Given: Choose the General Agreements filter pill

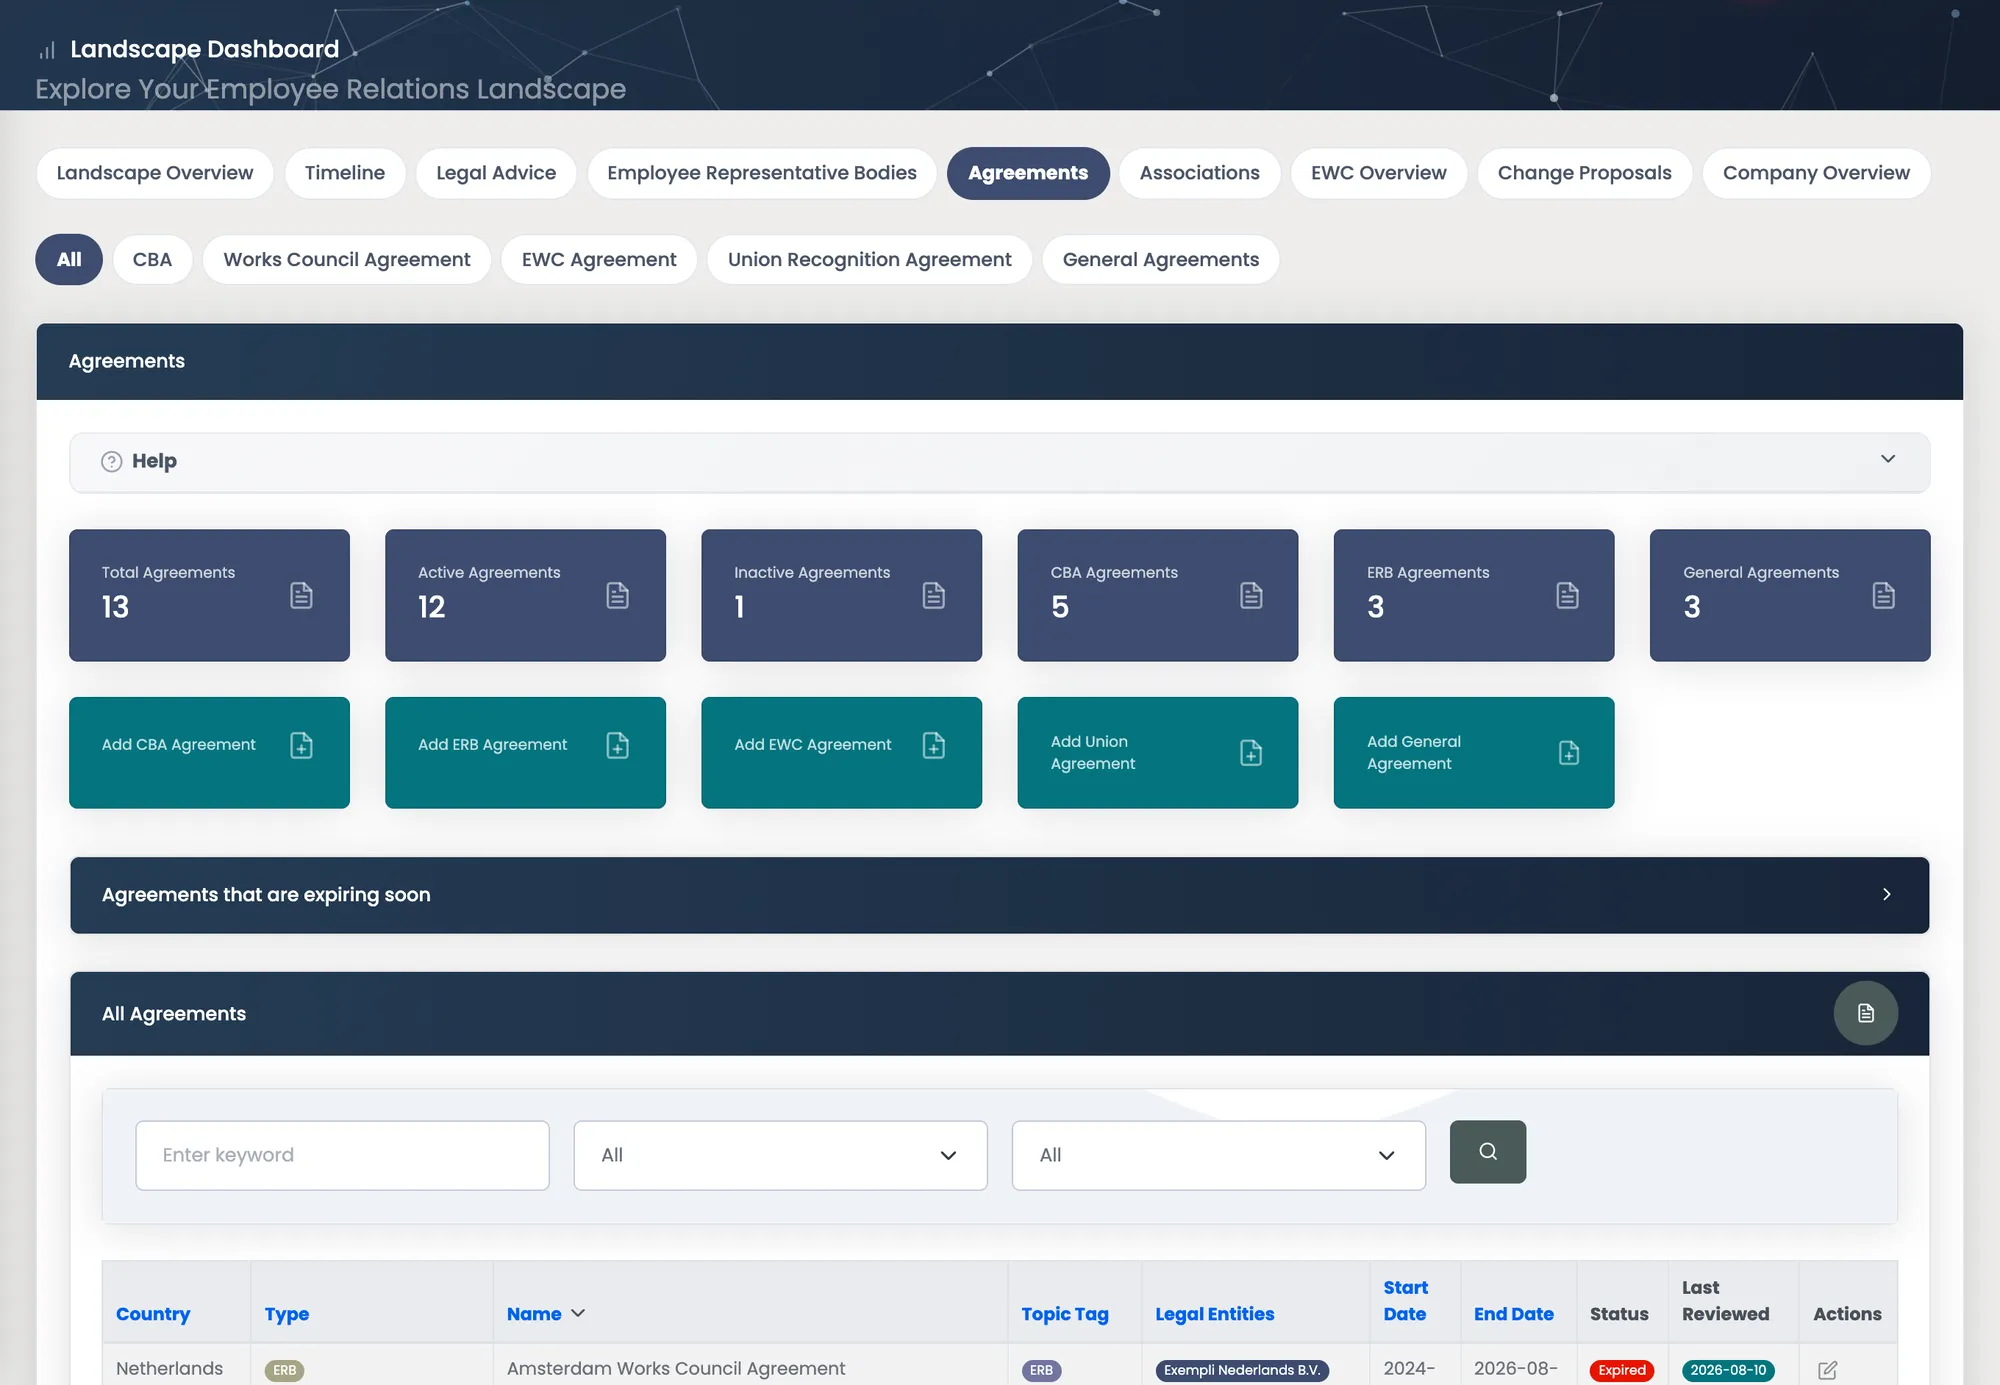Looking at the screenshot, I should coord(1160,260).
